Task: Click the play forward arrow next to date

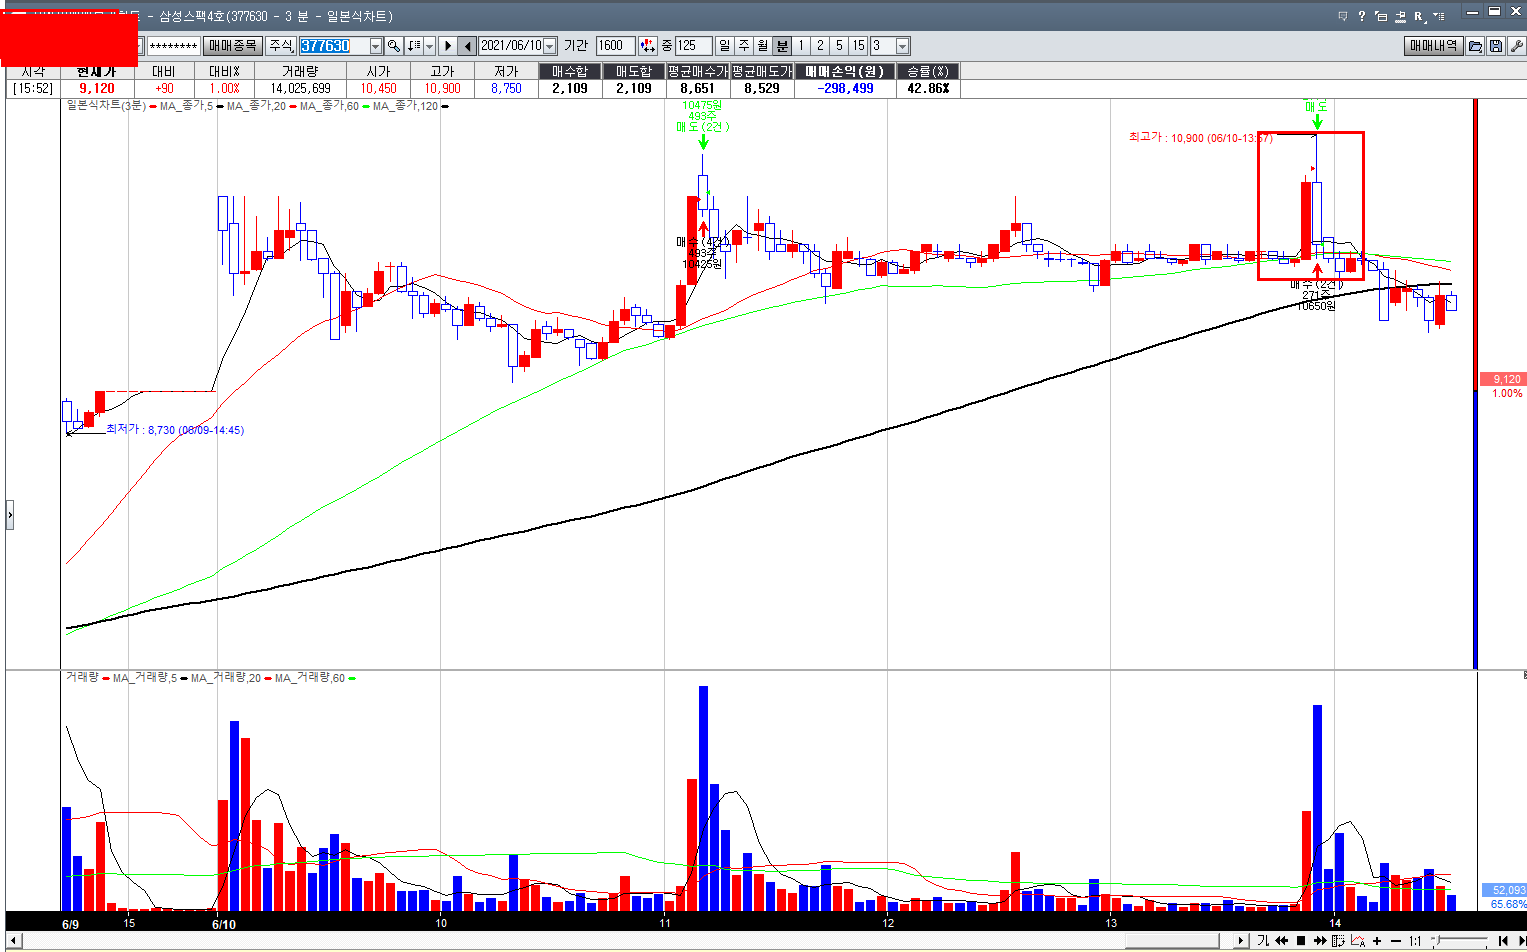Action: pyautogui.click(x=448, y=46)
